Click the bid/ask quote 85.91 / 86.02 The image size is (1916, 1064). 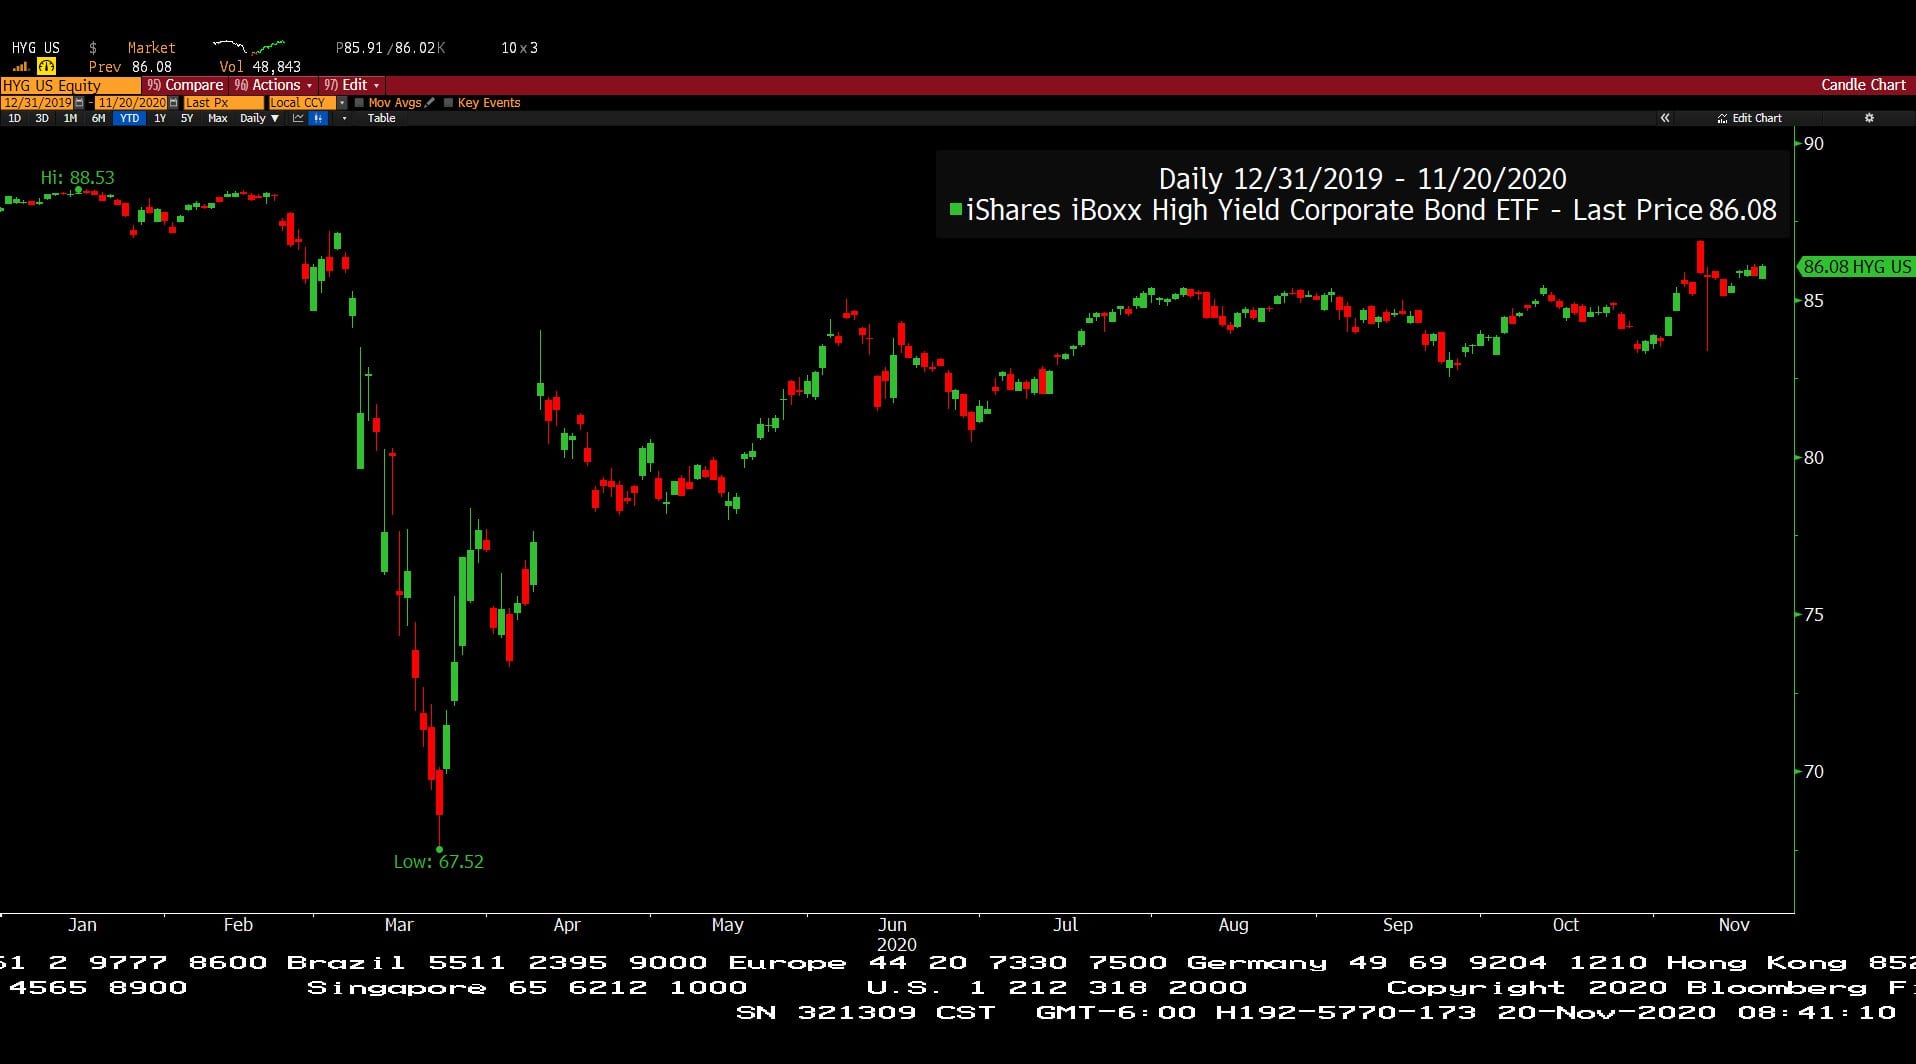pyautogui.click(x=391, y=47)
